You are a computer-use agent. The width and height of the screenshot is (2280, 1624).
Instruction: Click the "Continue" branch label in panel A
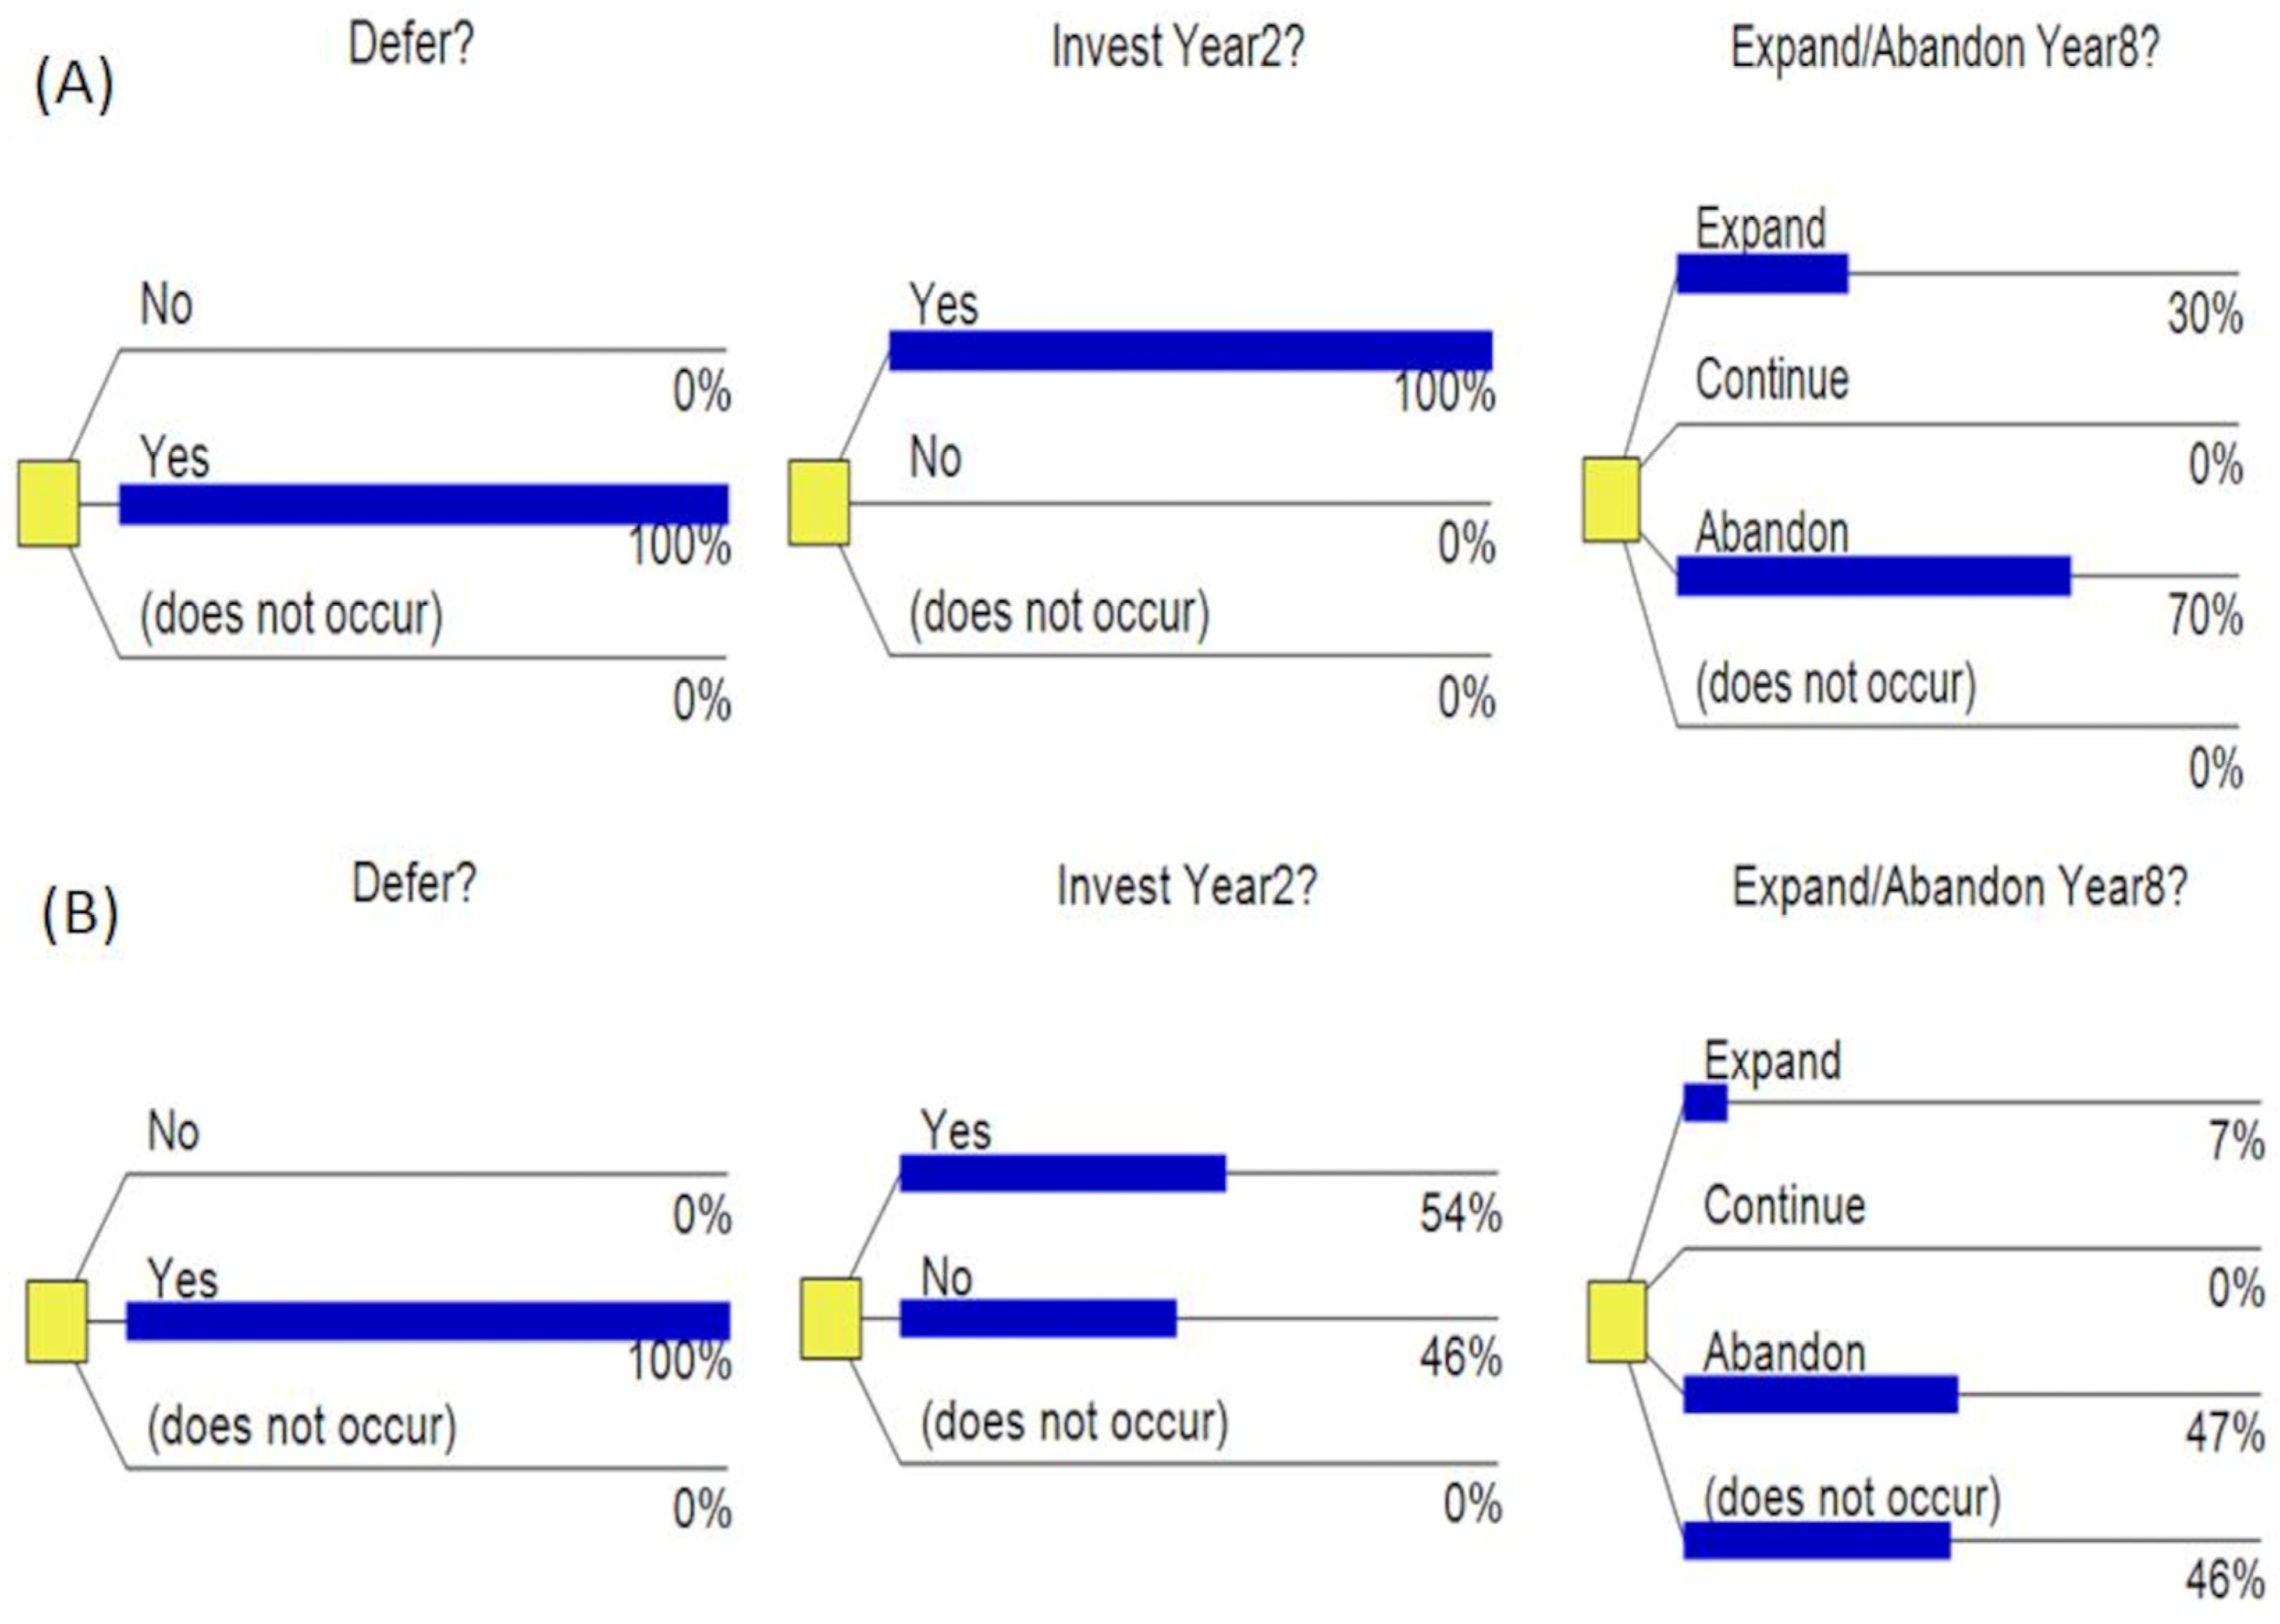coord(1772,380)
